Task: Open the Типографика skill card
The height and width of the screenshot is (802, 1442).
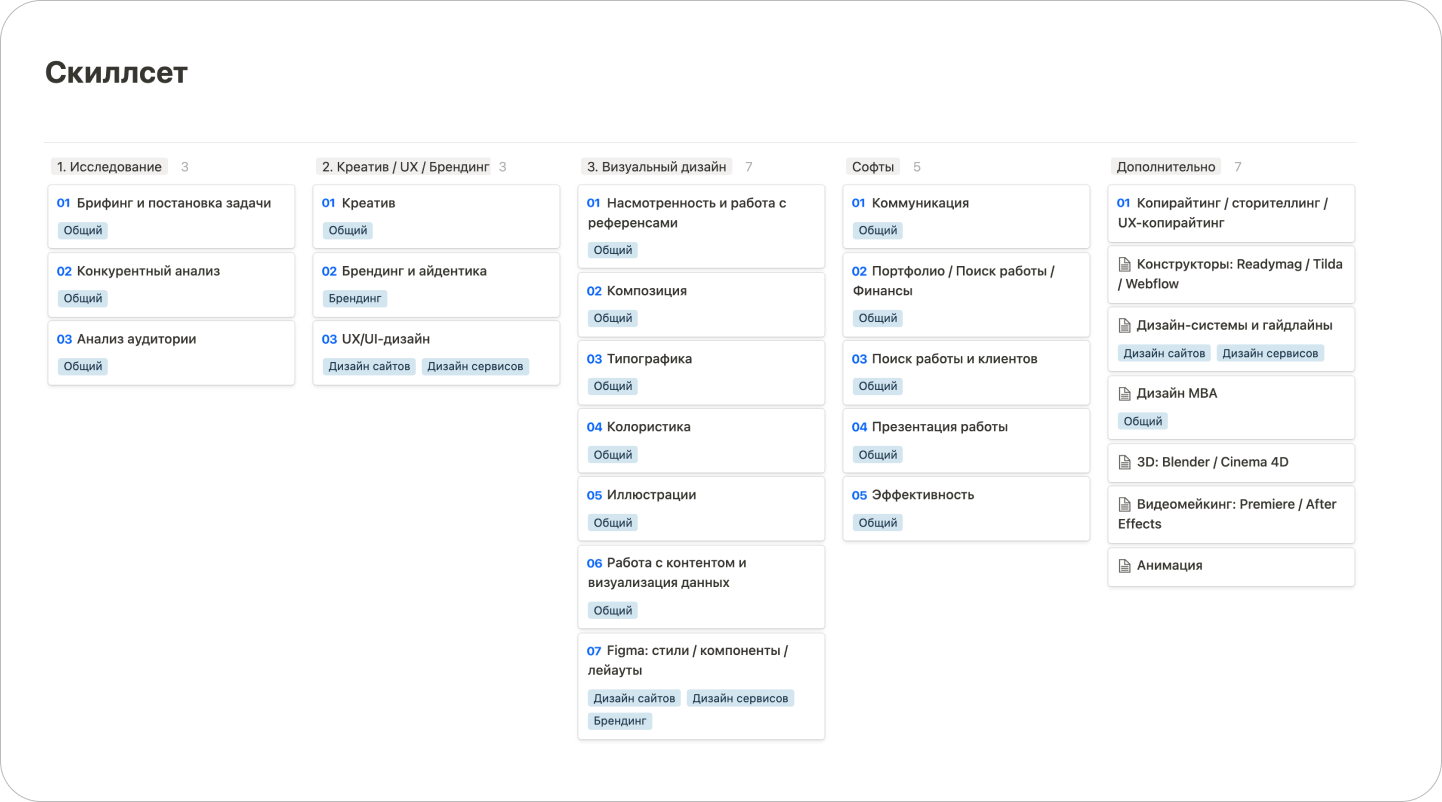Action: point(701,372)
